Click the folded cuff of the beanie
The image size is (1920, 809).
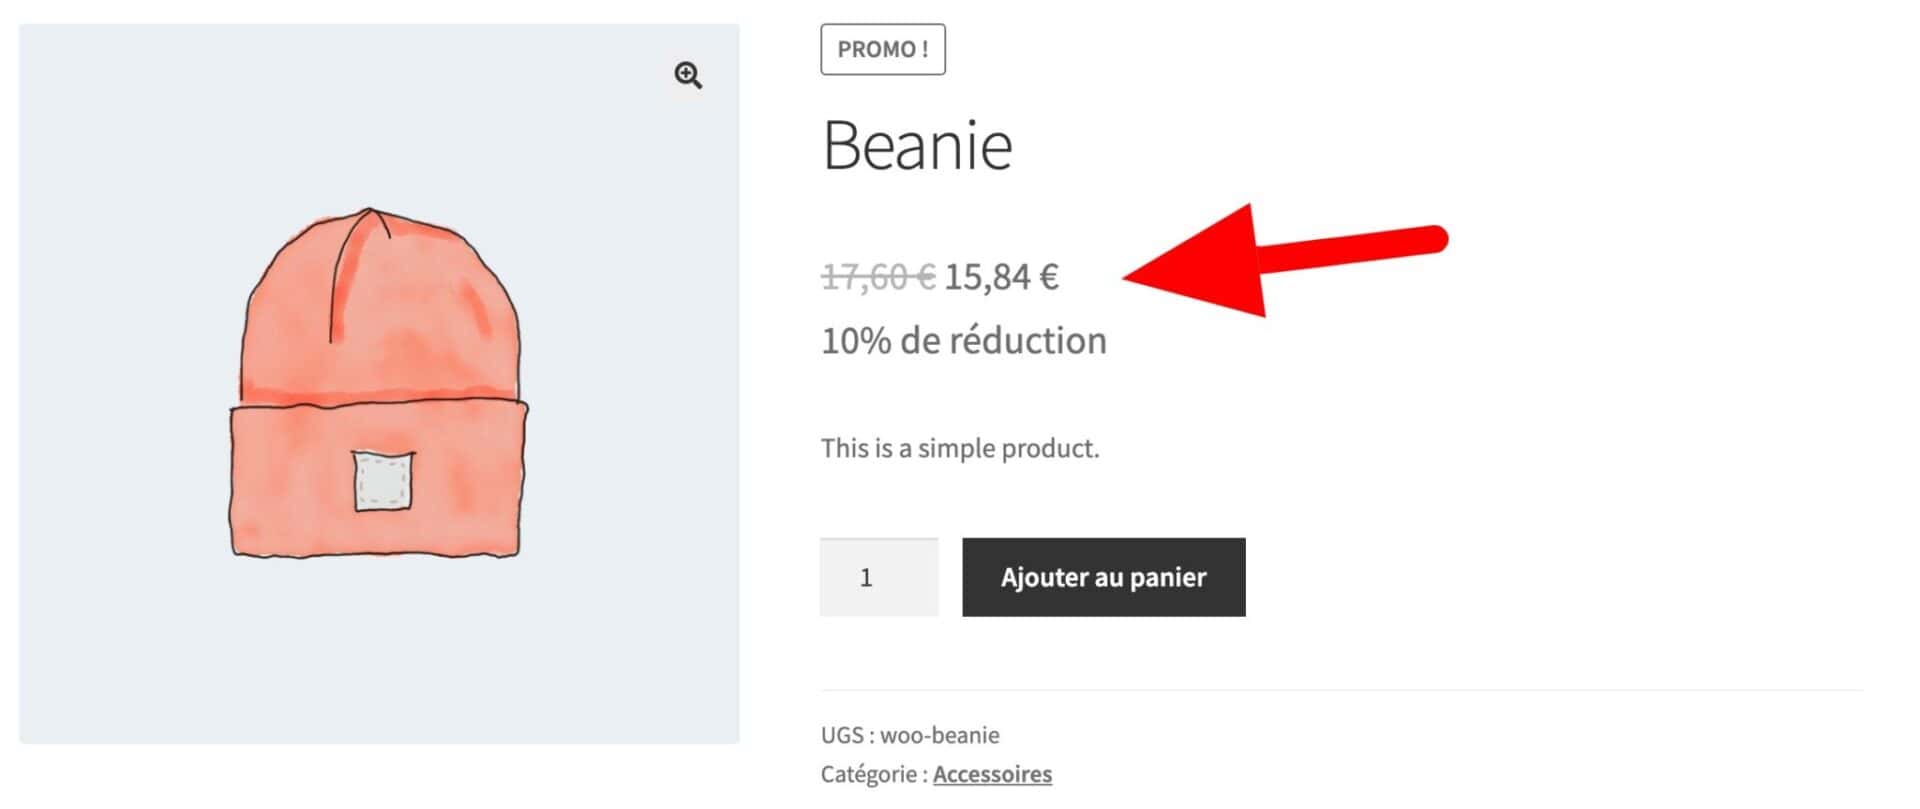300,480
